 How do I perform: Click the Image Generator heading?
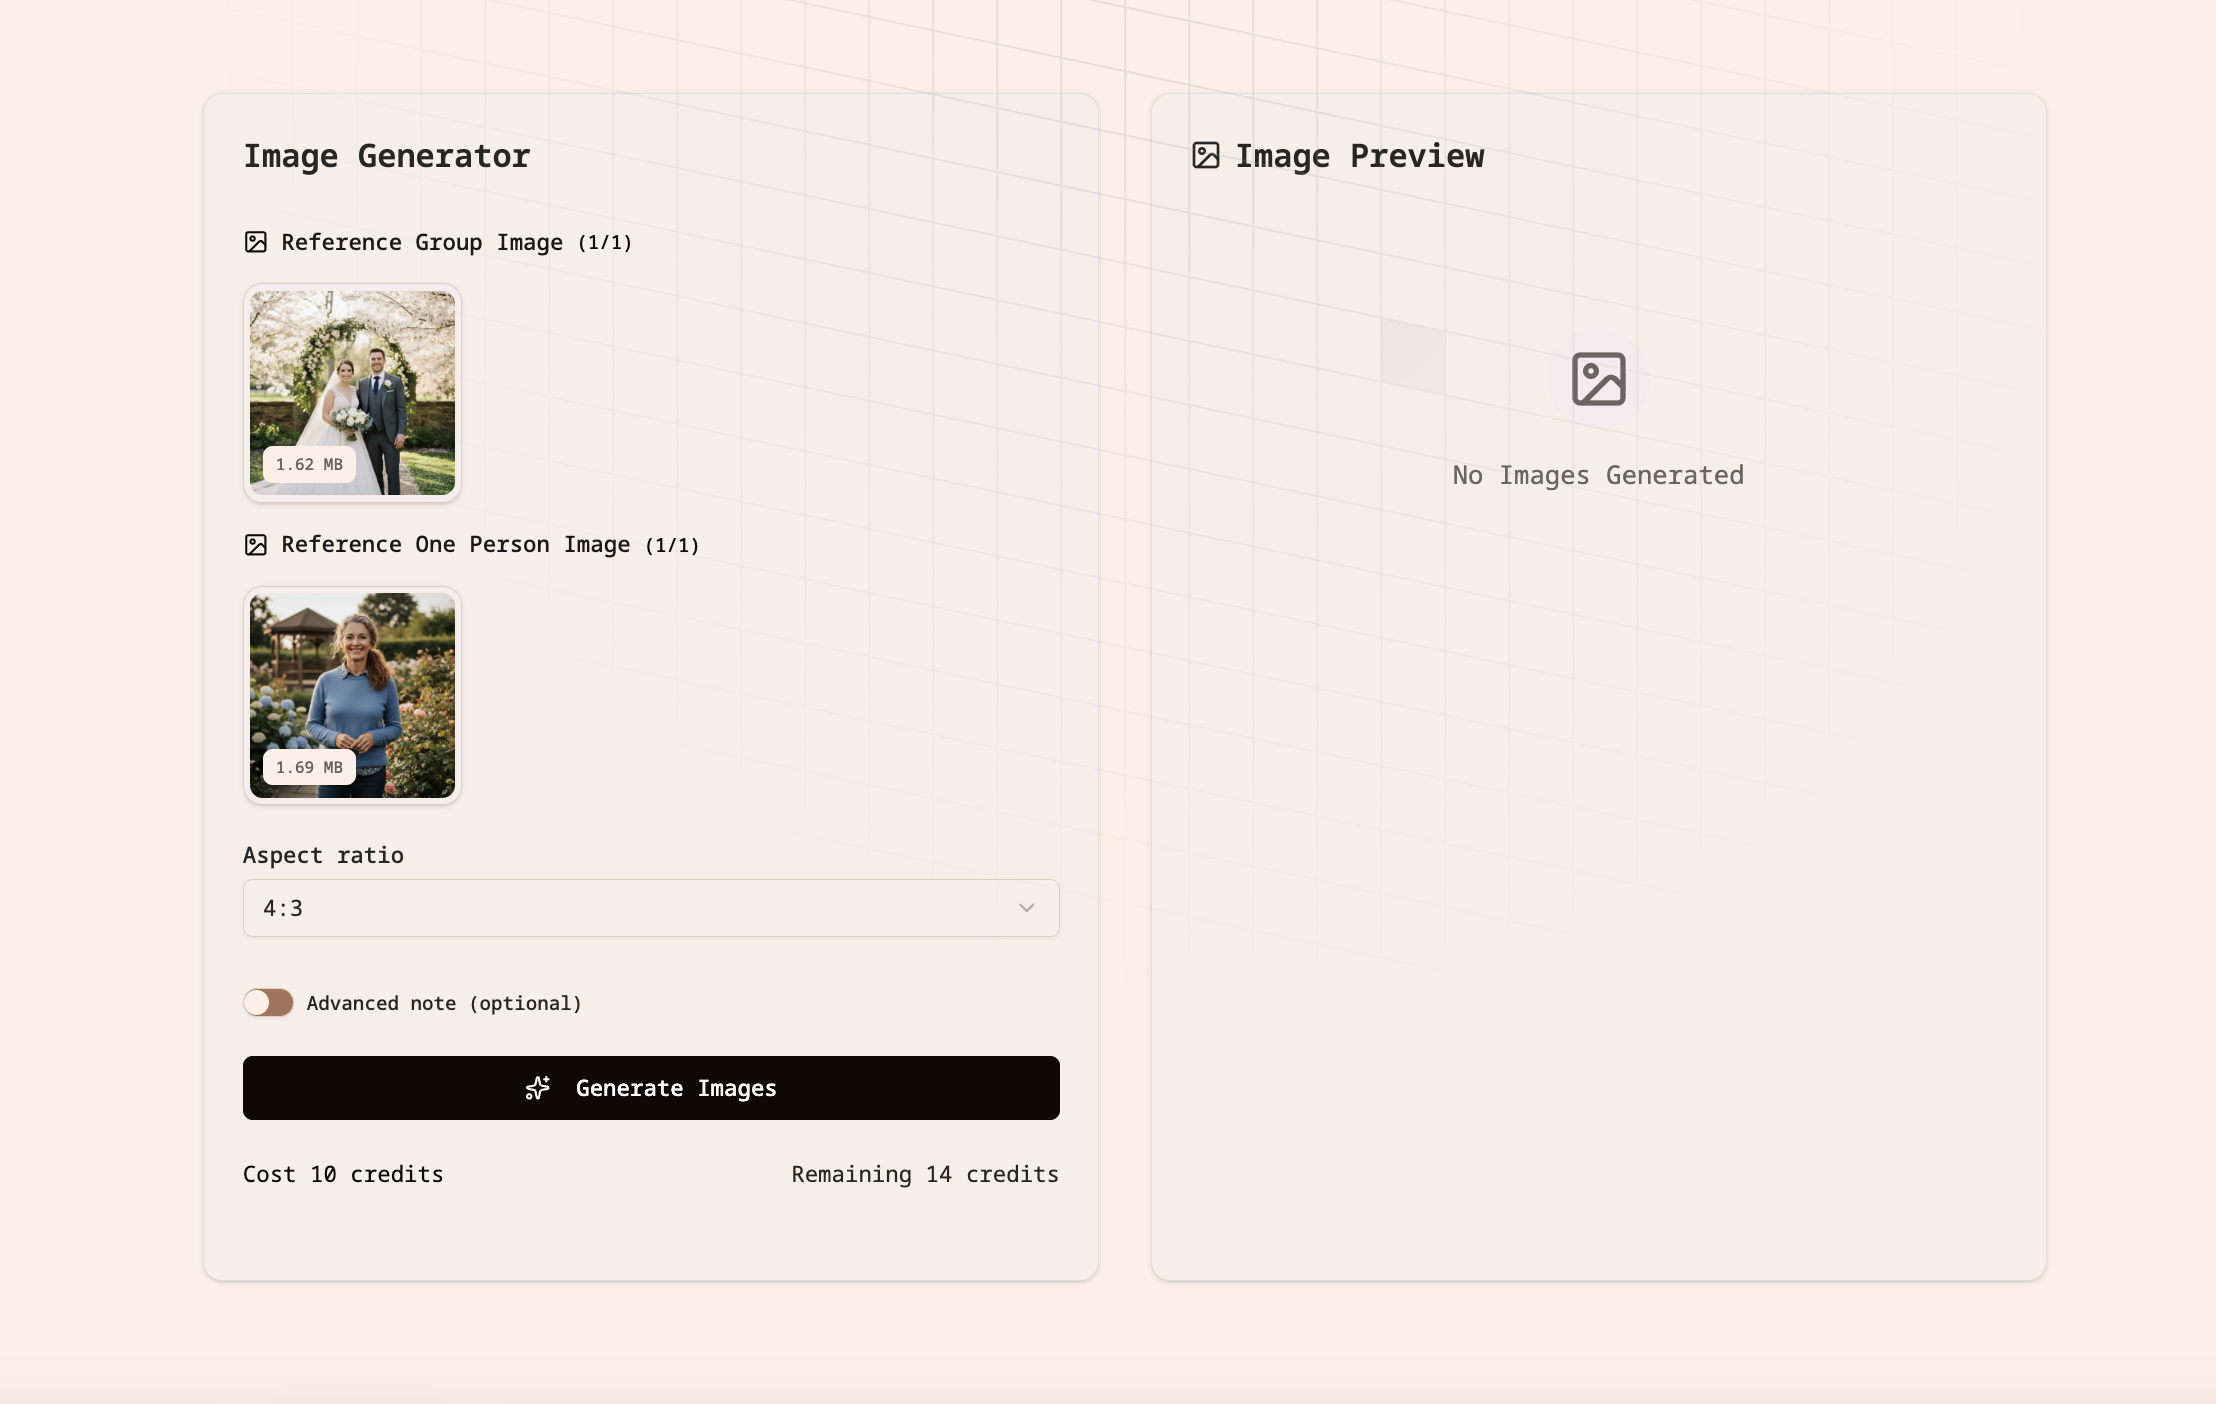click(387, 156)
